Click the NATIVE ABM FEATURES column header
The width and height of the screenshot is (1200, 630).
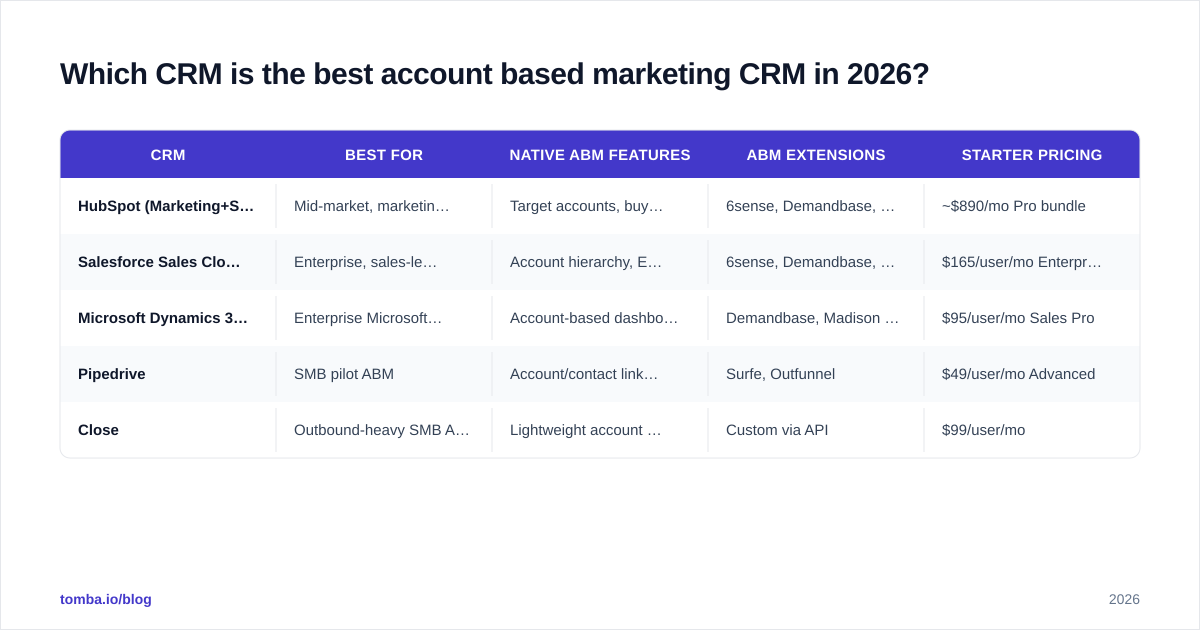(600, 155)
